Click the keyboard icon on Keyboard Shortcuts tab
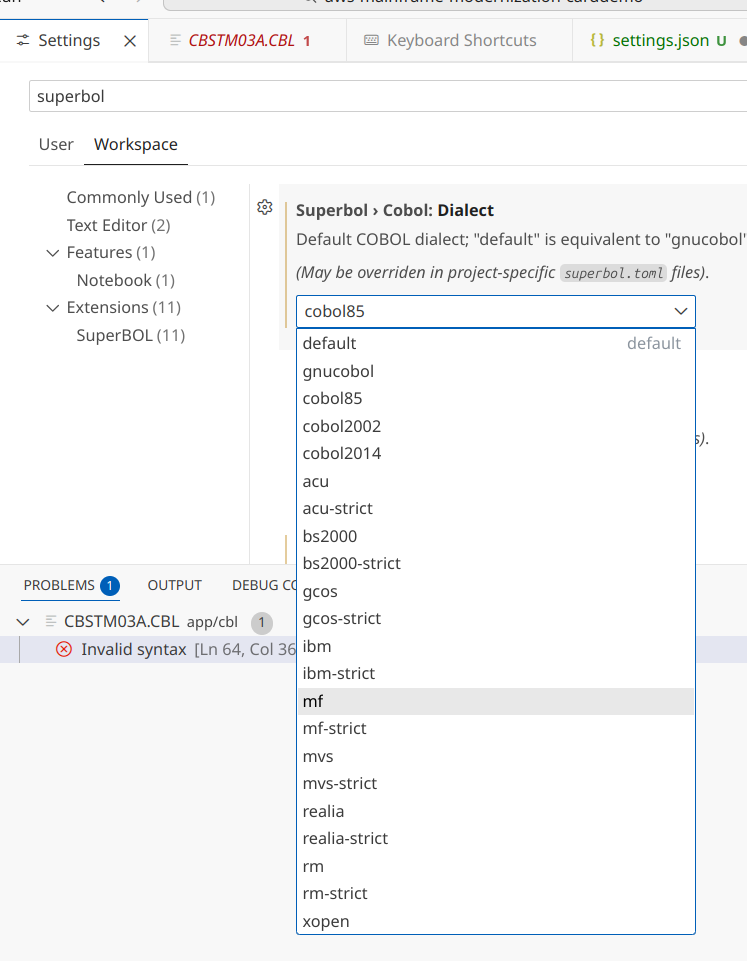This screenshot has width=747, height=961. pos(371,41)
